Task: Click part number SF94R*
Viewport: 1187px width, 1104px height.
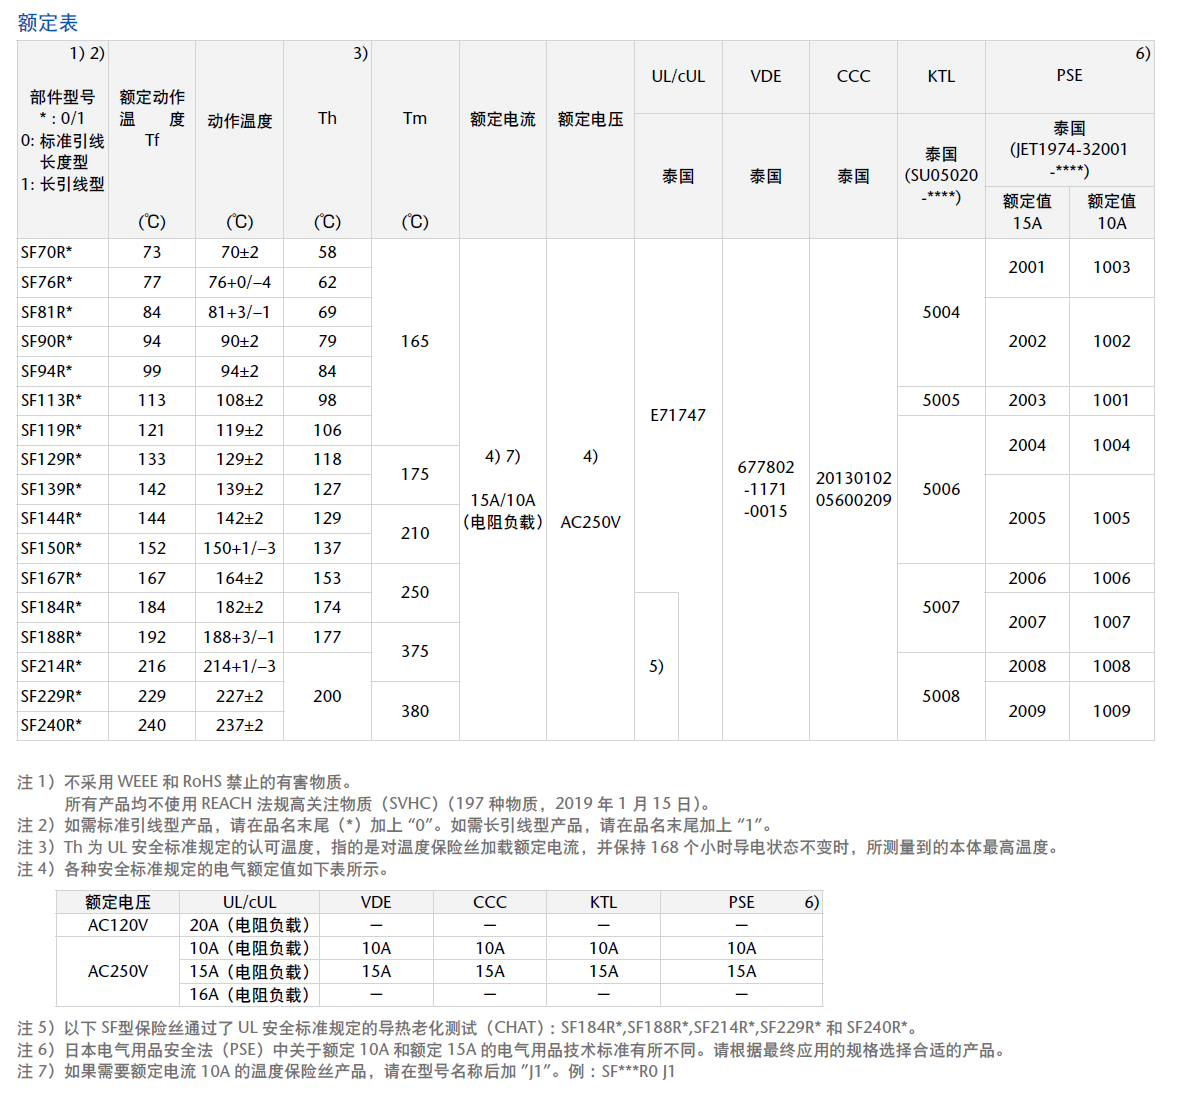Action: 47,371
